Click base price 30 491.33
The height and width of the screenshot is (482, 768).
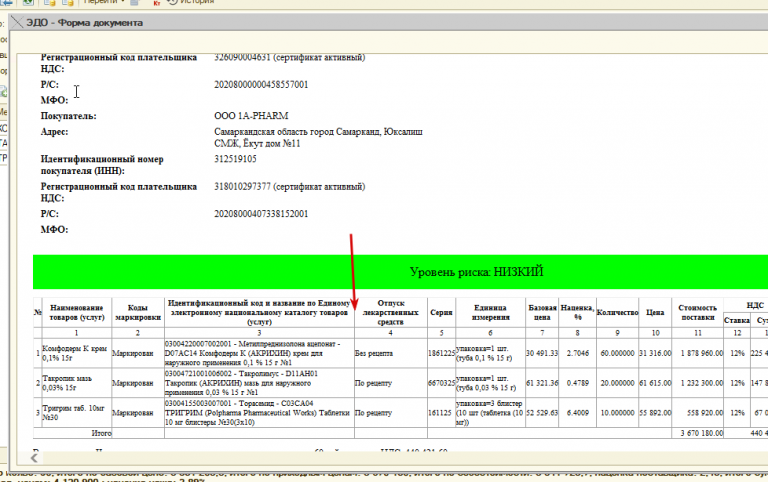tap(542, 353)
